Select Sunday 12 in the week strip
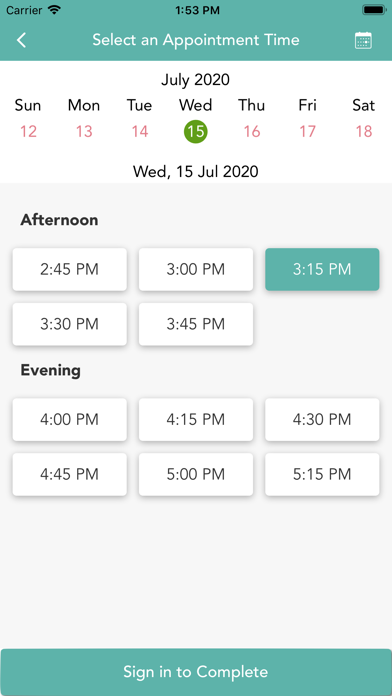Screen dimensions: 392x696 coord(28,131)
